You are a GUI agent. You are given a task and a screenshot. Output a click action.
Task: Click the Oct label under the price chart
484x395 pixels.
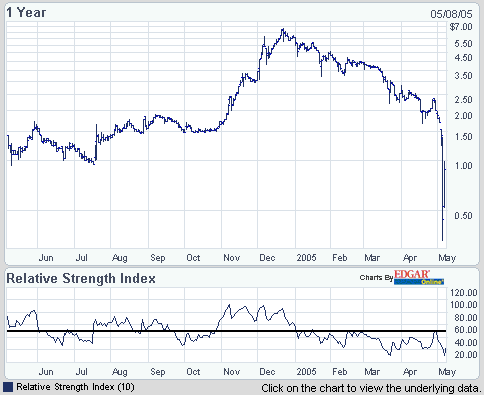pyautogui.click(x=193, y=258)
